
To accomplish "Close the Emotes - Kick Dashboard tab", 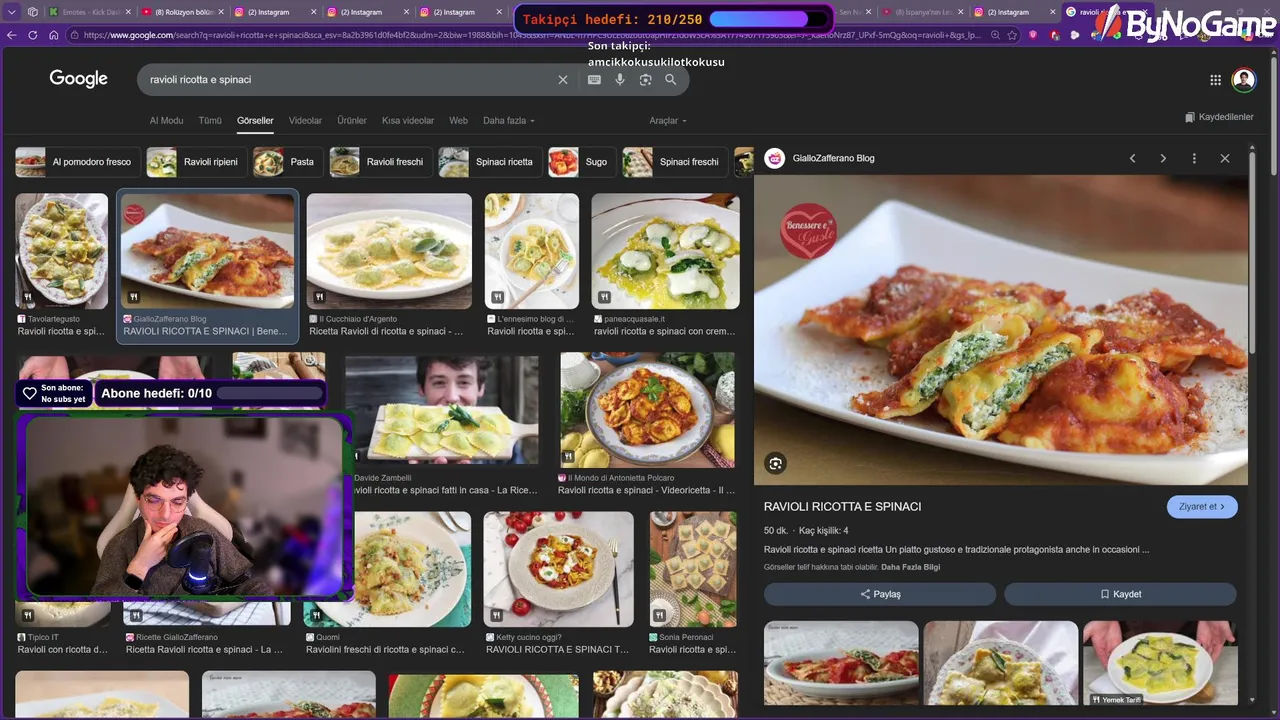I will [x=126, y=12].
